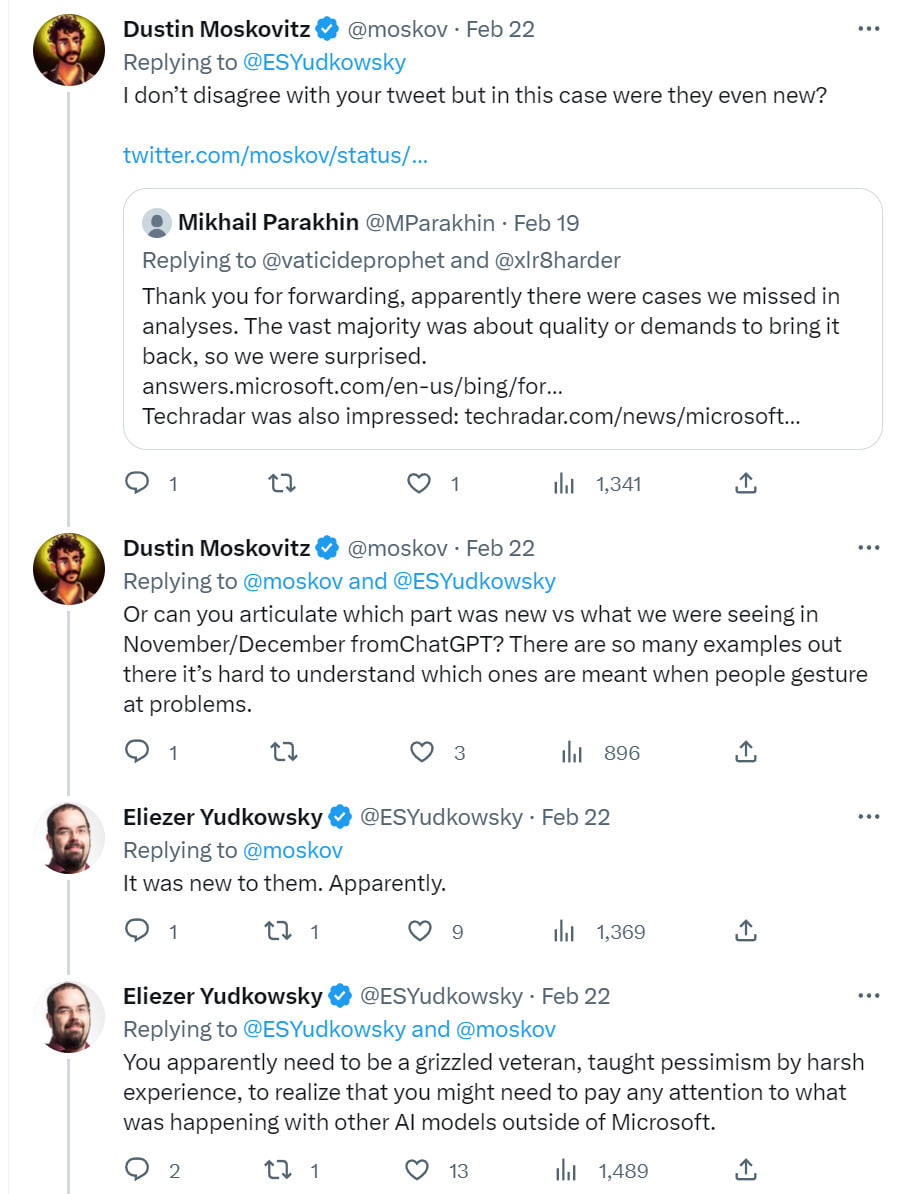
Task: Like Eliezer's 'It was new to them' tweet
Action: click(x=419, y=932)
